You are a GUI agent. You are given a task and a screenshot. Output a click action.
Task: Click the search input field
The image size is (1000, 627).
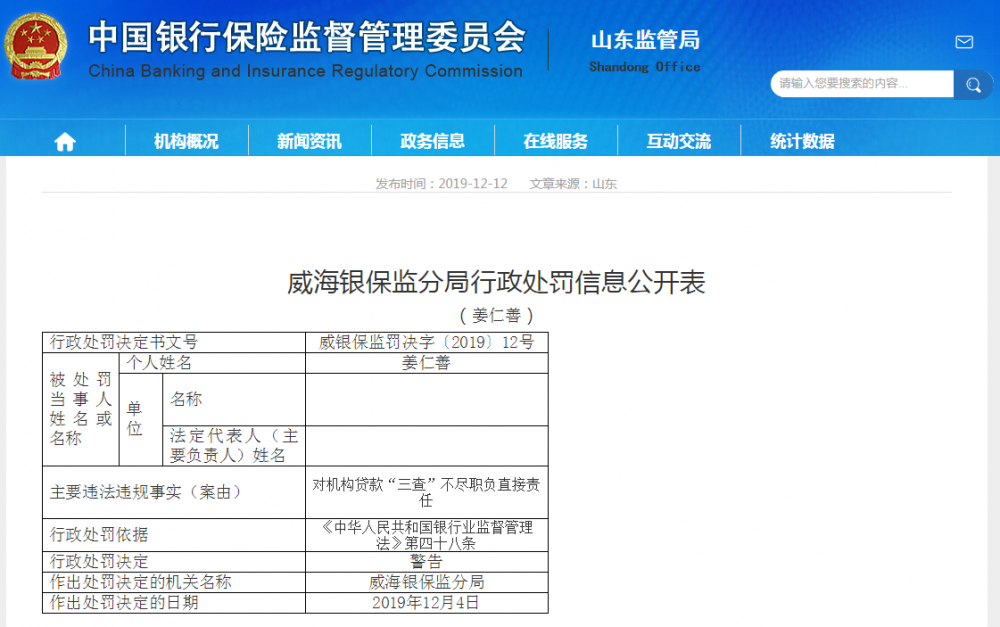point(860,84)
